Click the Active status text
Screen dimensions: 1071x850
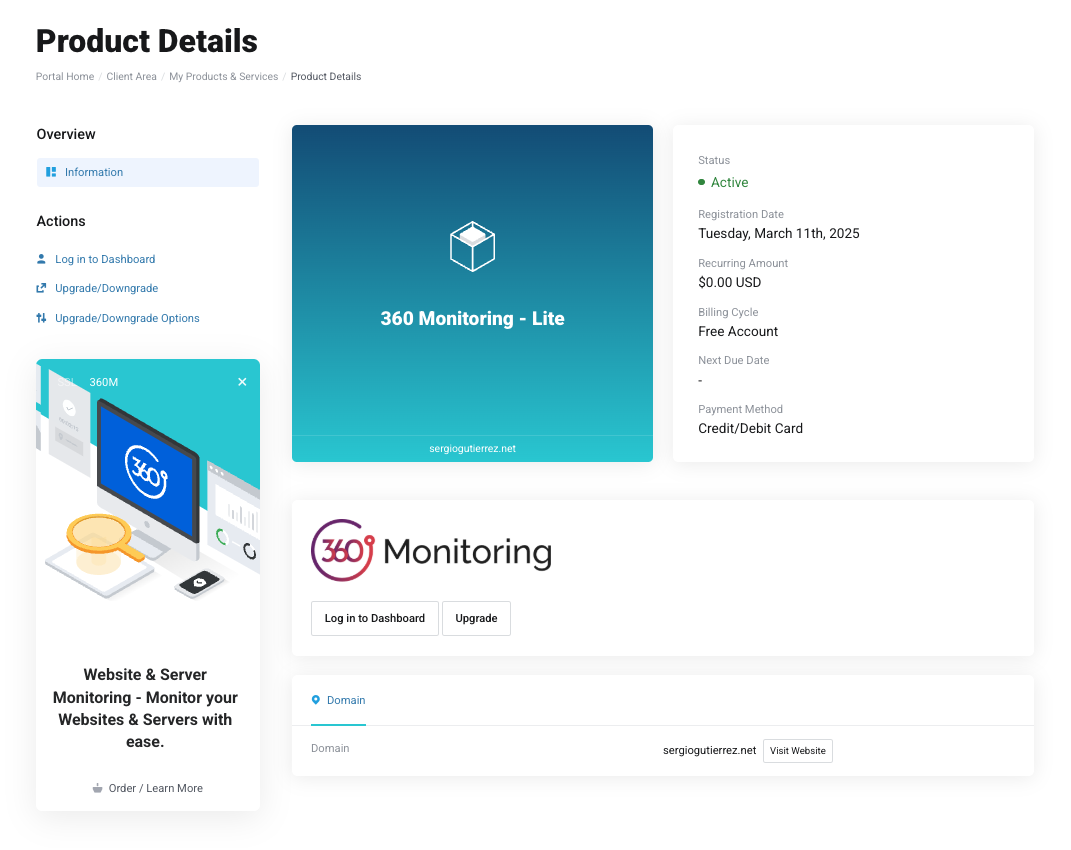pyautogui.click(x=729, y=182)
